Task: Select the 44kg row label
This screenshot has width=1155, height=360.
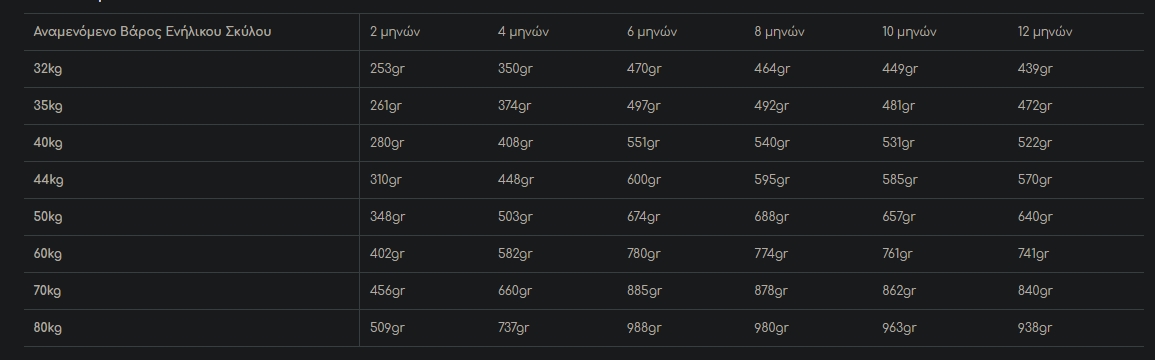Action: tap(49, 180)
